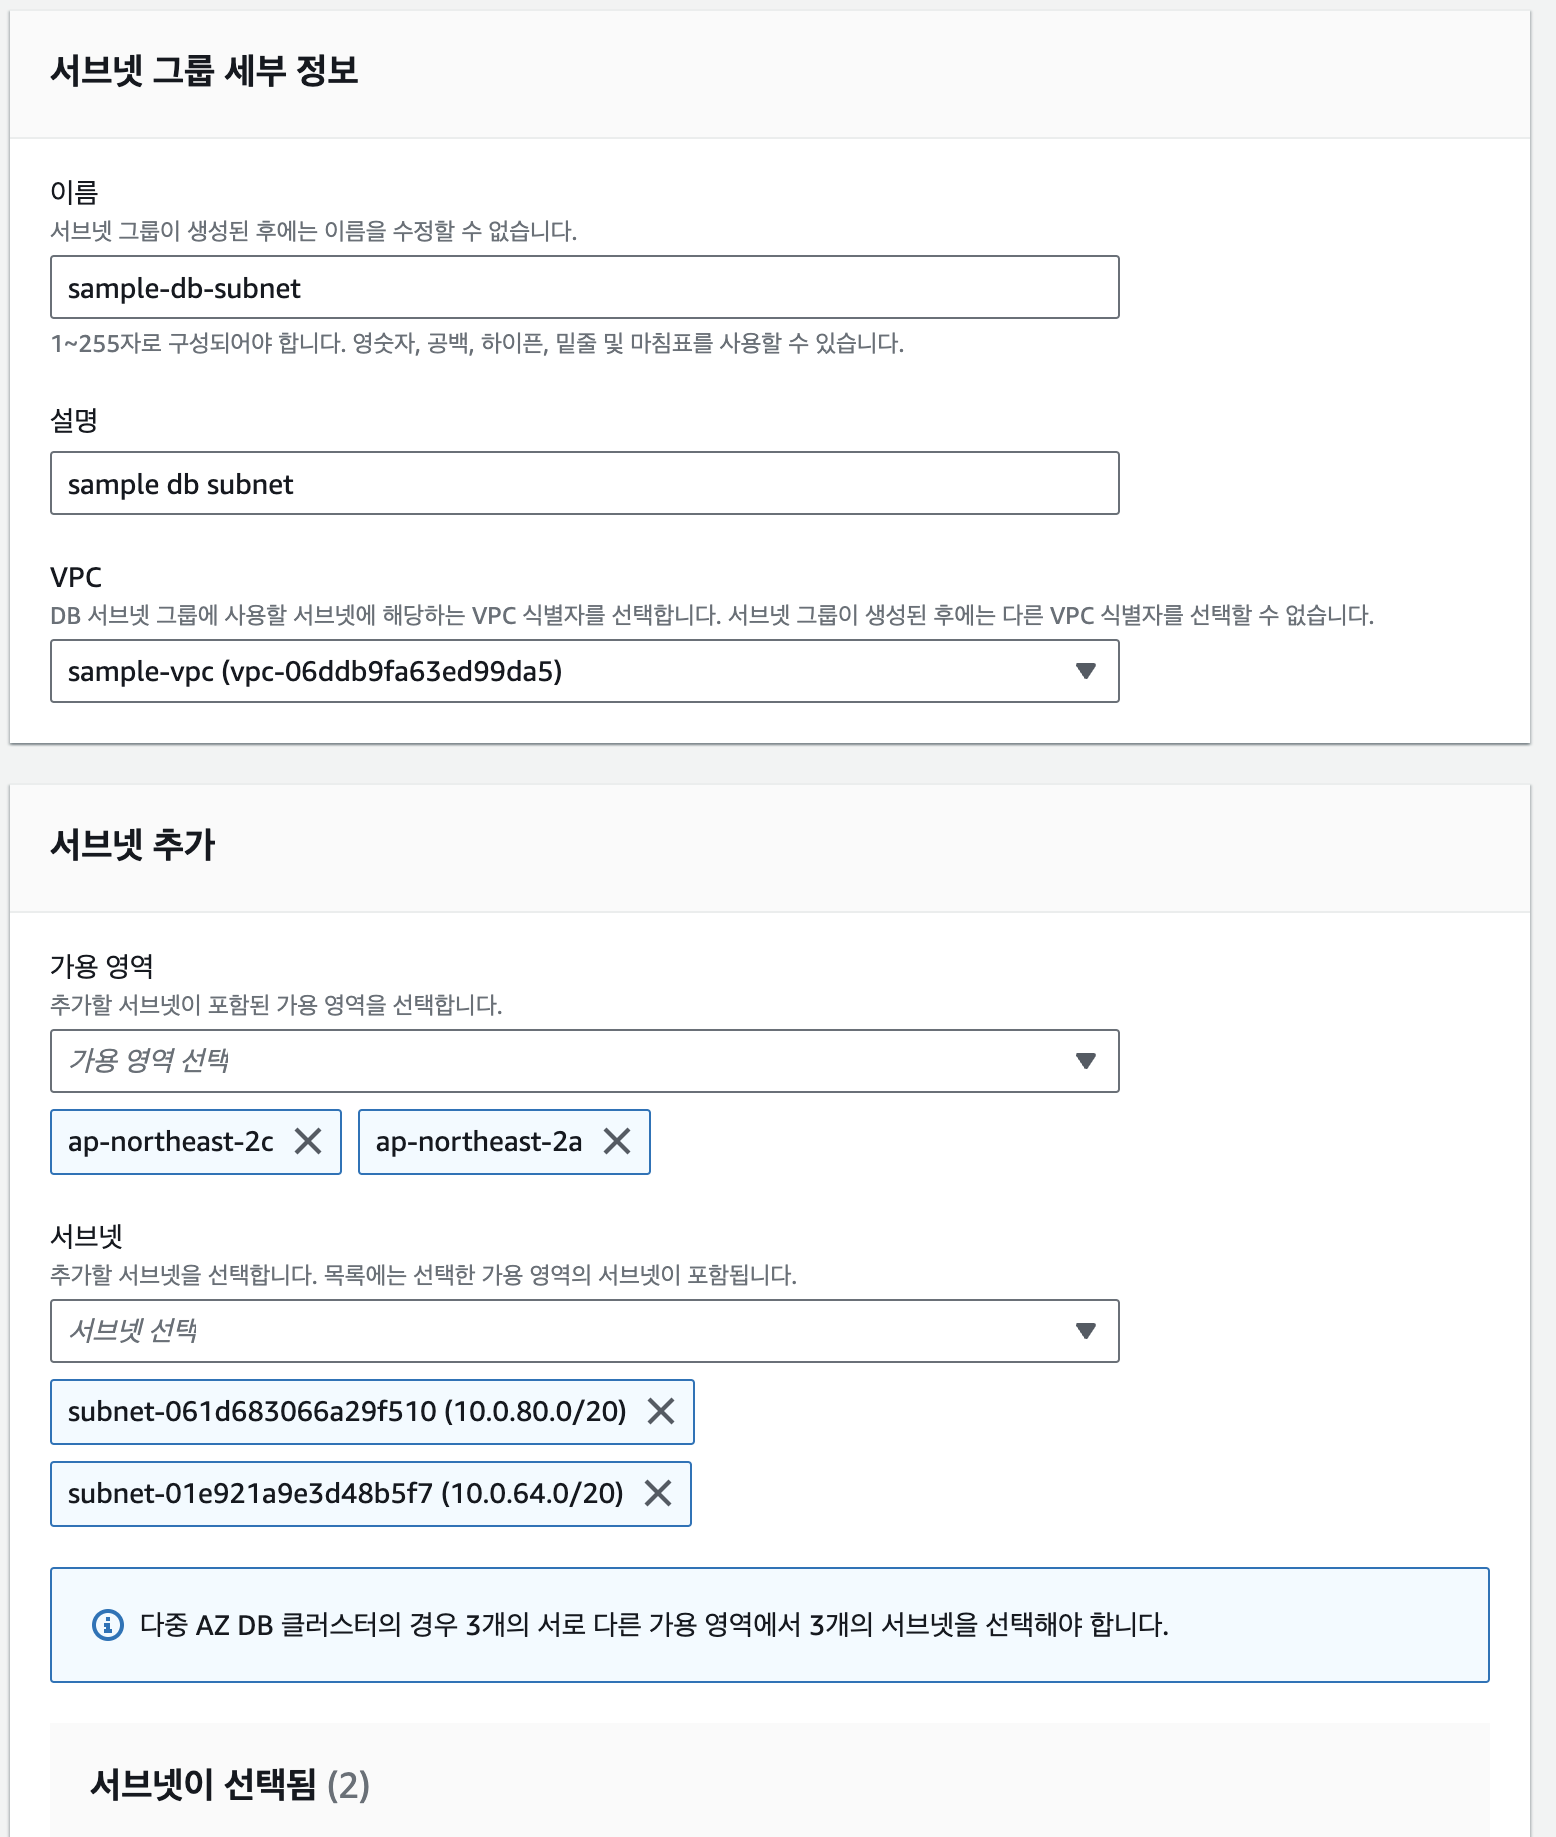Open the sample-vpc VPC selector
Viewport: 1556px width, 1837px height.
point(560,671)
